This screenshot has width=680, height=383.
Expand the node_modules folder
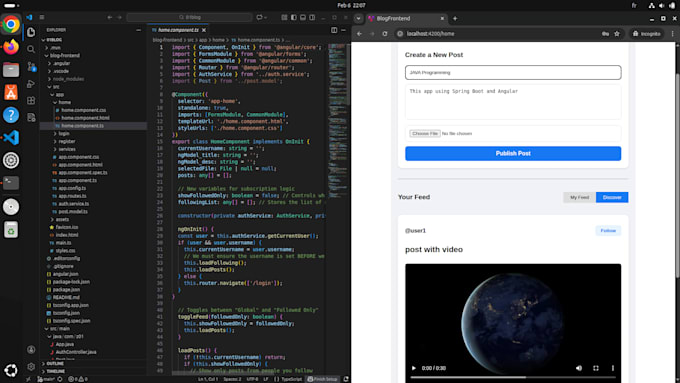click(x=69, y=79)
